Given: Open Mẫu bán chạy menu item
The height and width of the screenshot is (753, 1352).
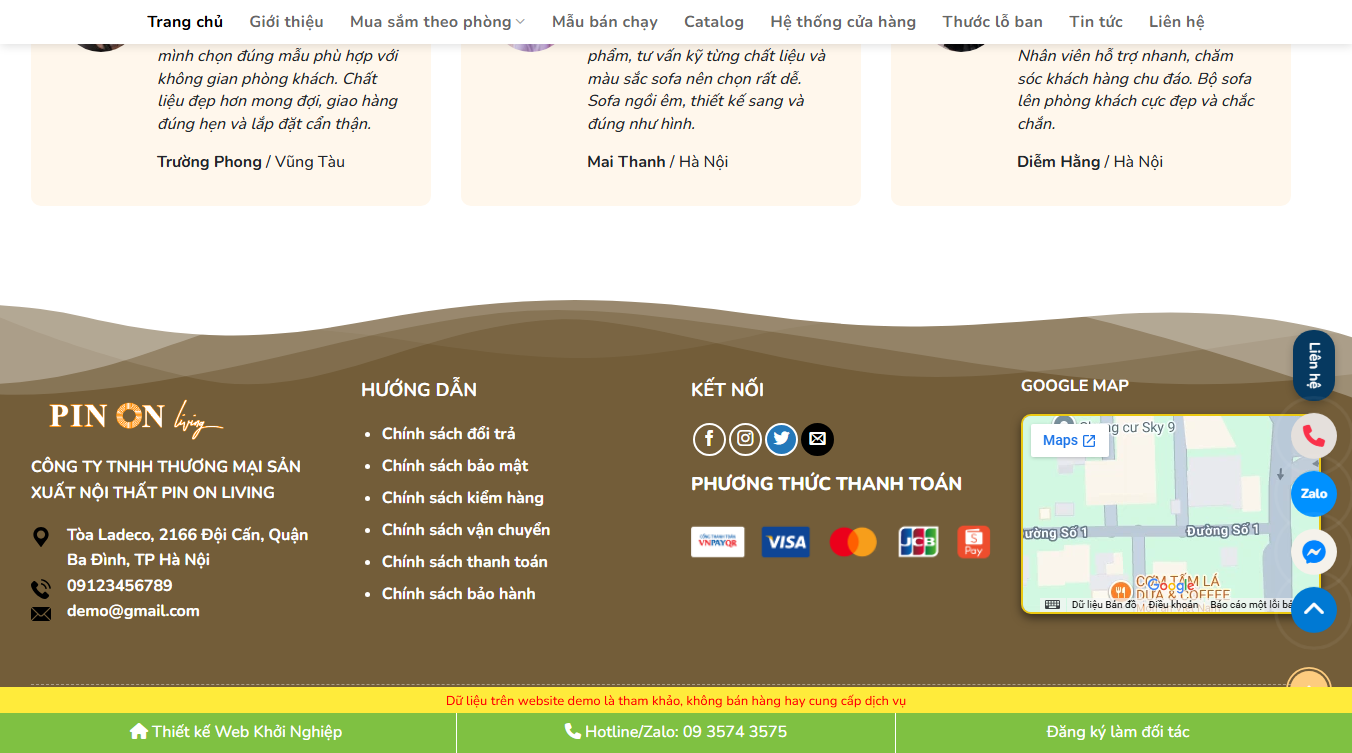Looking at the screenshot, I should [605, 22].
